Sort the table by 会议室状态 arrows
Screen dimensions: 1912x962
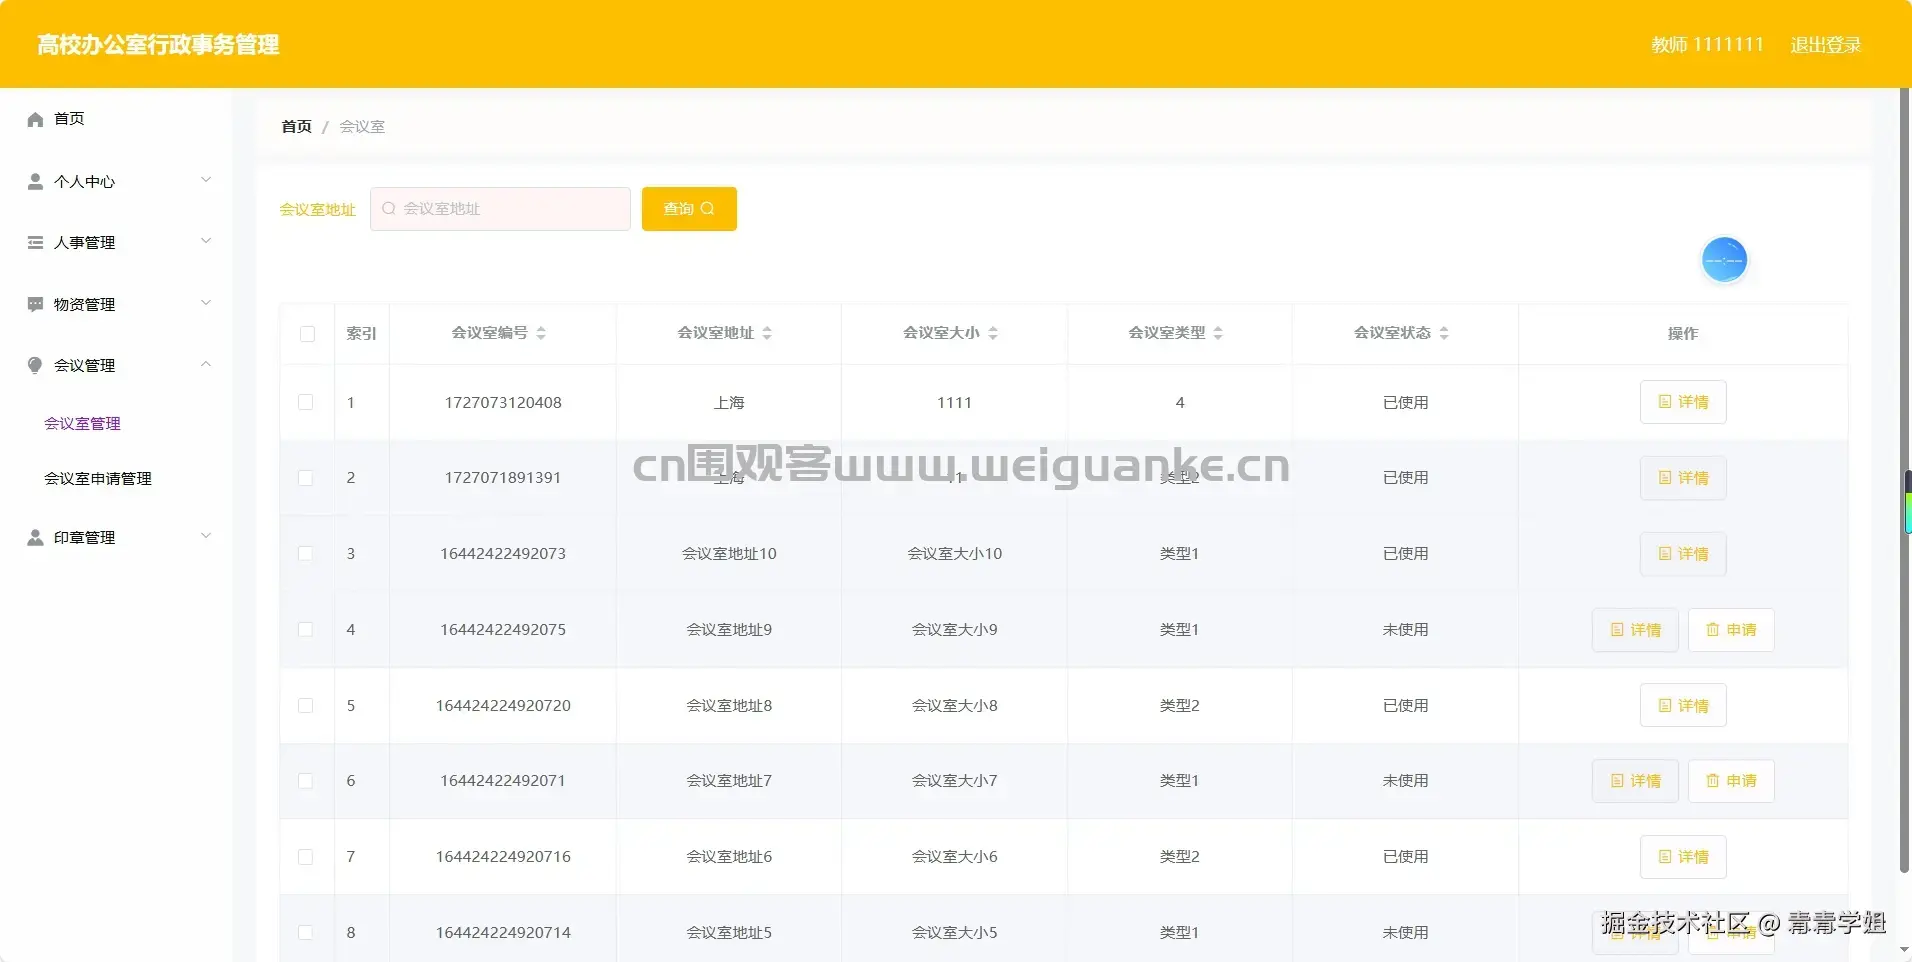[x=1444, y=333]
